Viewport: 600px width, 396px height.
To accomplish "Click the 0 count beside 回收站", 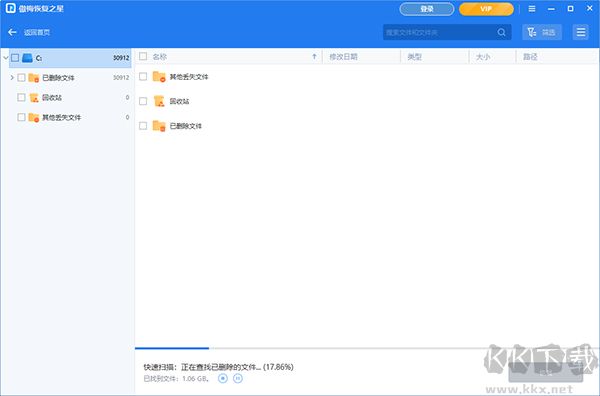I will point(127,98).
